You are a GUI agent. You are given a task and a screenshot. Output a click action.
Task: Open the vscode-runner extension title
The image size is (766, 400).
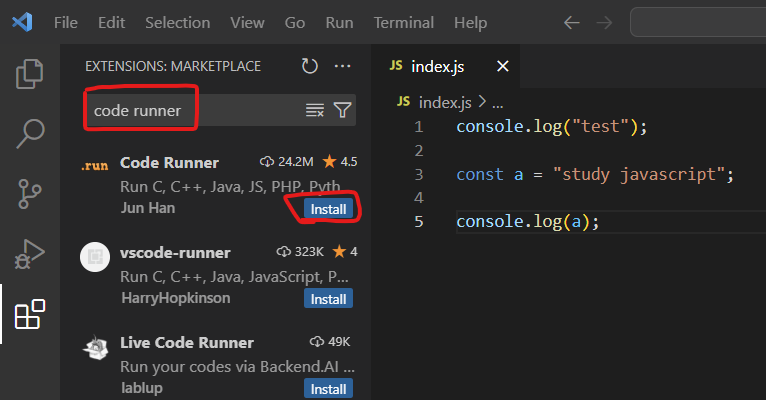tap(175, 253)
